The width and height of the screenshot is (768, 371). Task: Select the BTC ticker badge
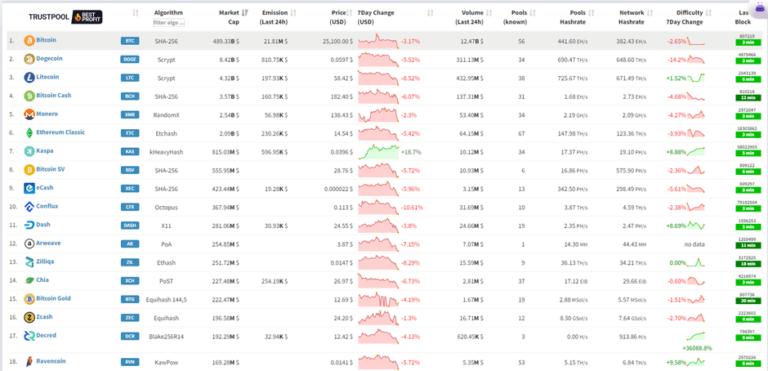click(130, 41)
